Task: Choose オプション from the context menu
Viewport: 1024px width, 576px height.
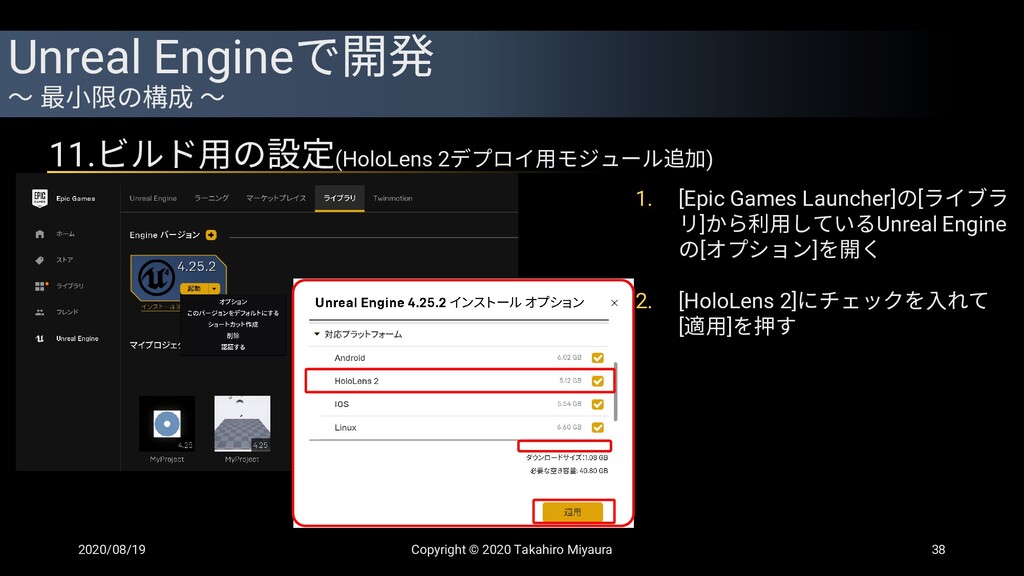Action: tap(233, 302)
